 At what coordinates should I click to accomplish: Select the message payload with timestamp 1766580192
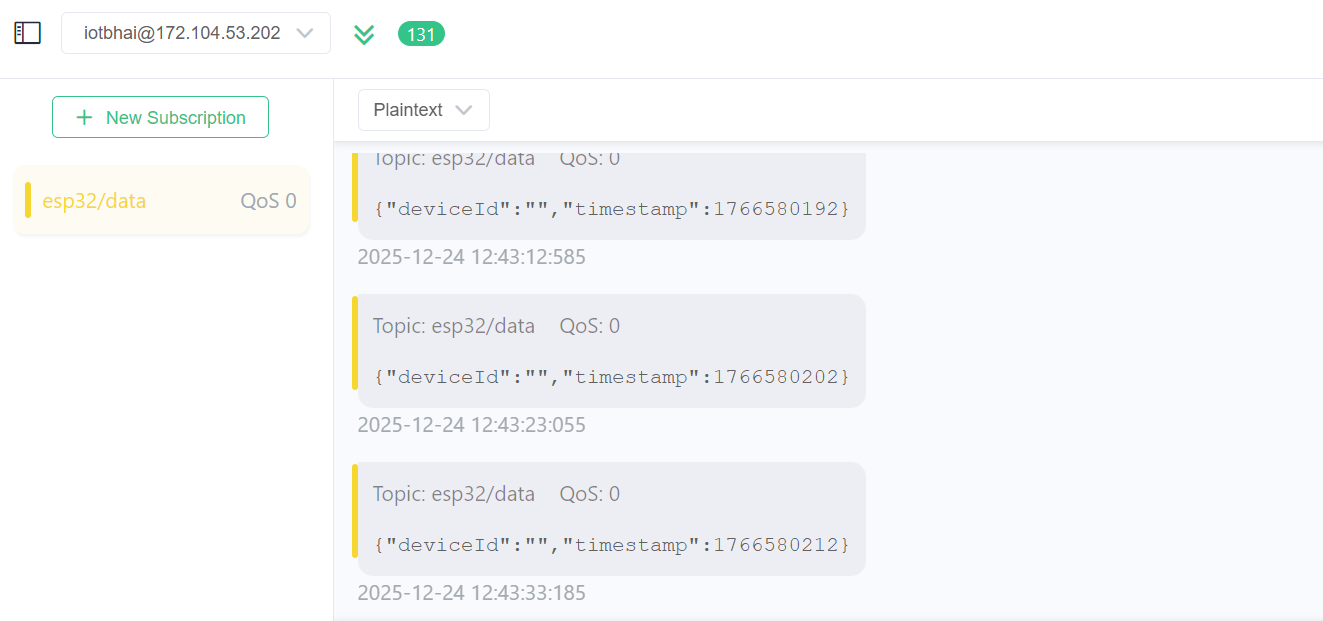tap(611, 209)
